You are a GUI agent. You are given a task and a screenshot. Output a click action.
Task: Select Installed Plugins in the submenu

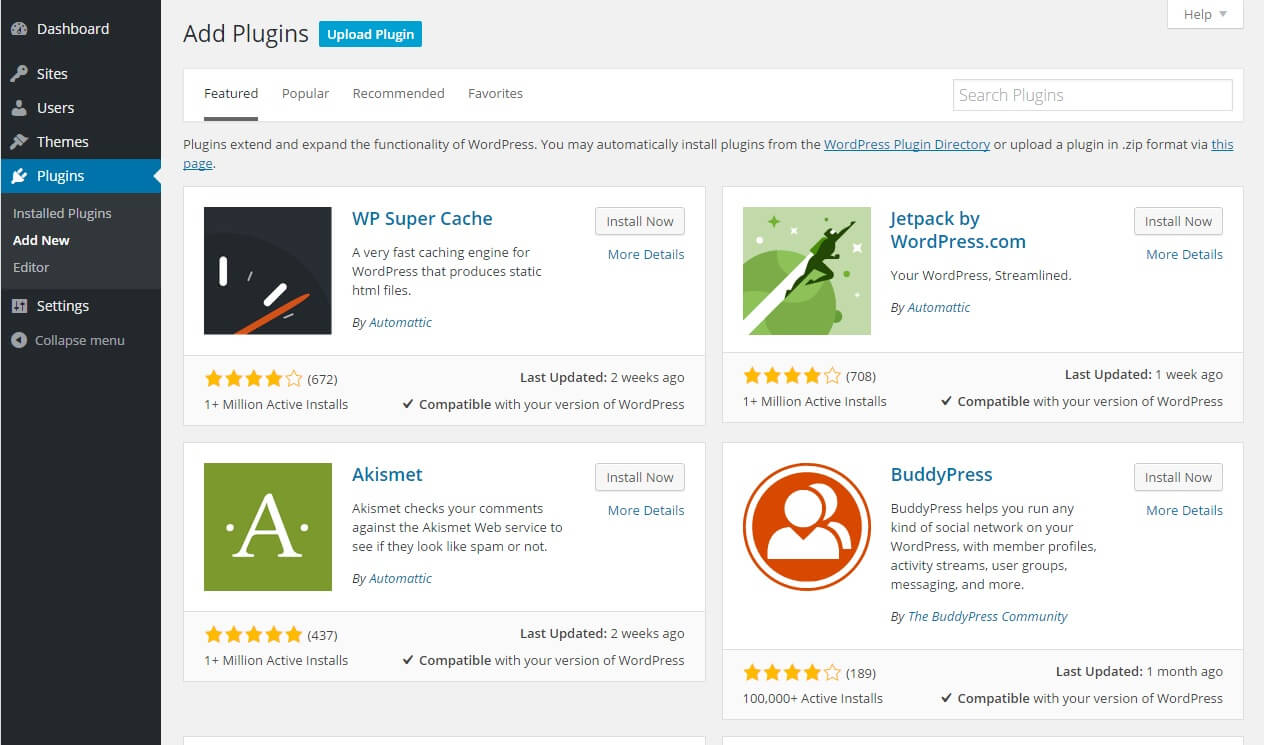click(x=62, y=213)
